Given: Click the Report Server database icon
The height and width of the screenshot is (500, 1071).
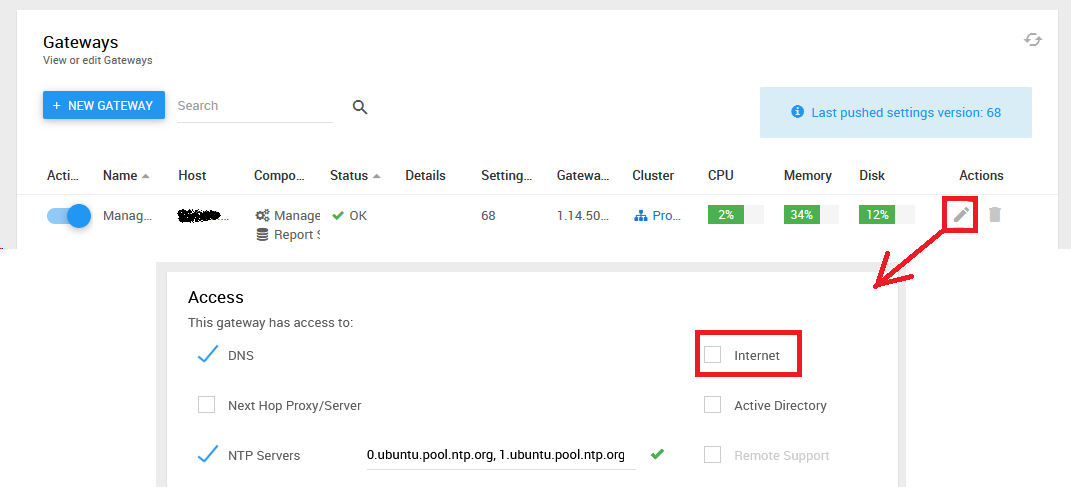Looking at the screenshot, I should (x=262, y=235).
